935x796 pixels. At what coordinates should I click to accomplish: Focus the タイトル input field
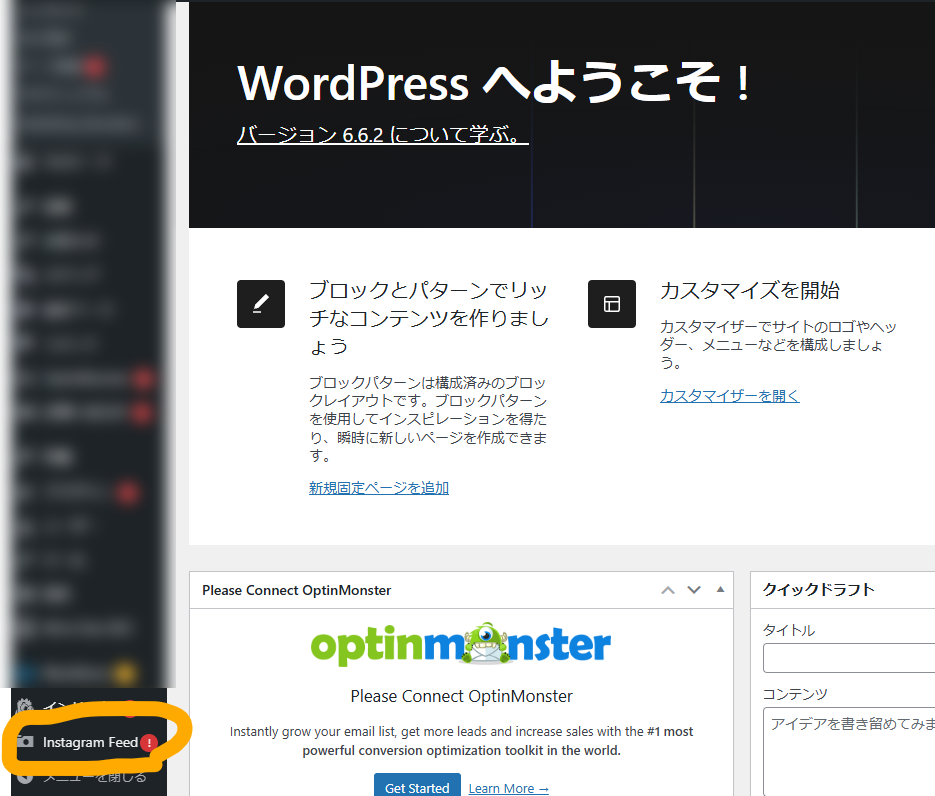pos(849,658)
